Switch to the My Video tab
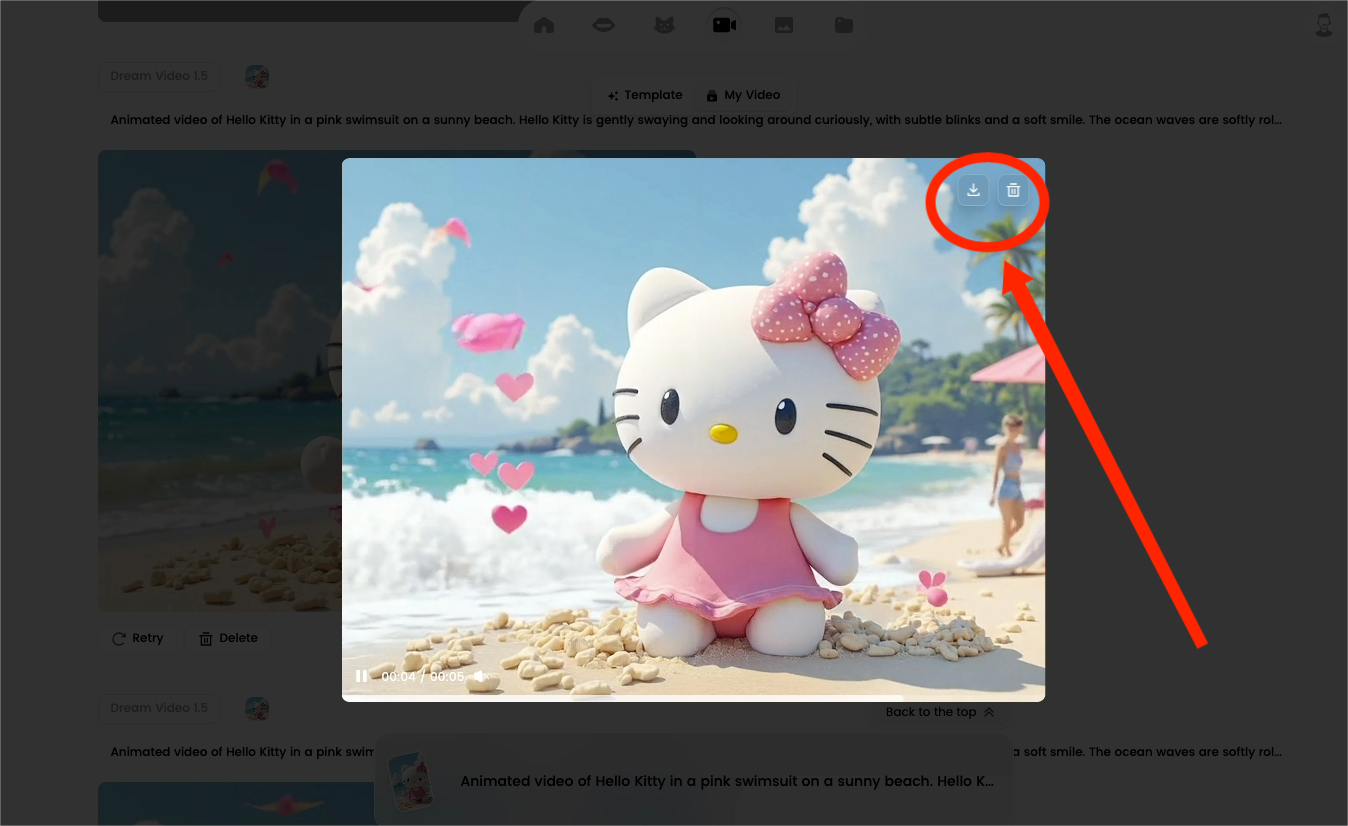 (742, 95)
